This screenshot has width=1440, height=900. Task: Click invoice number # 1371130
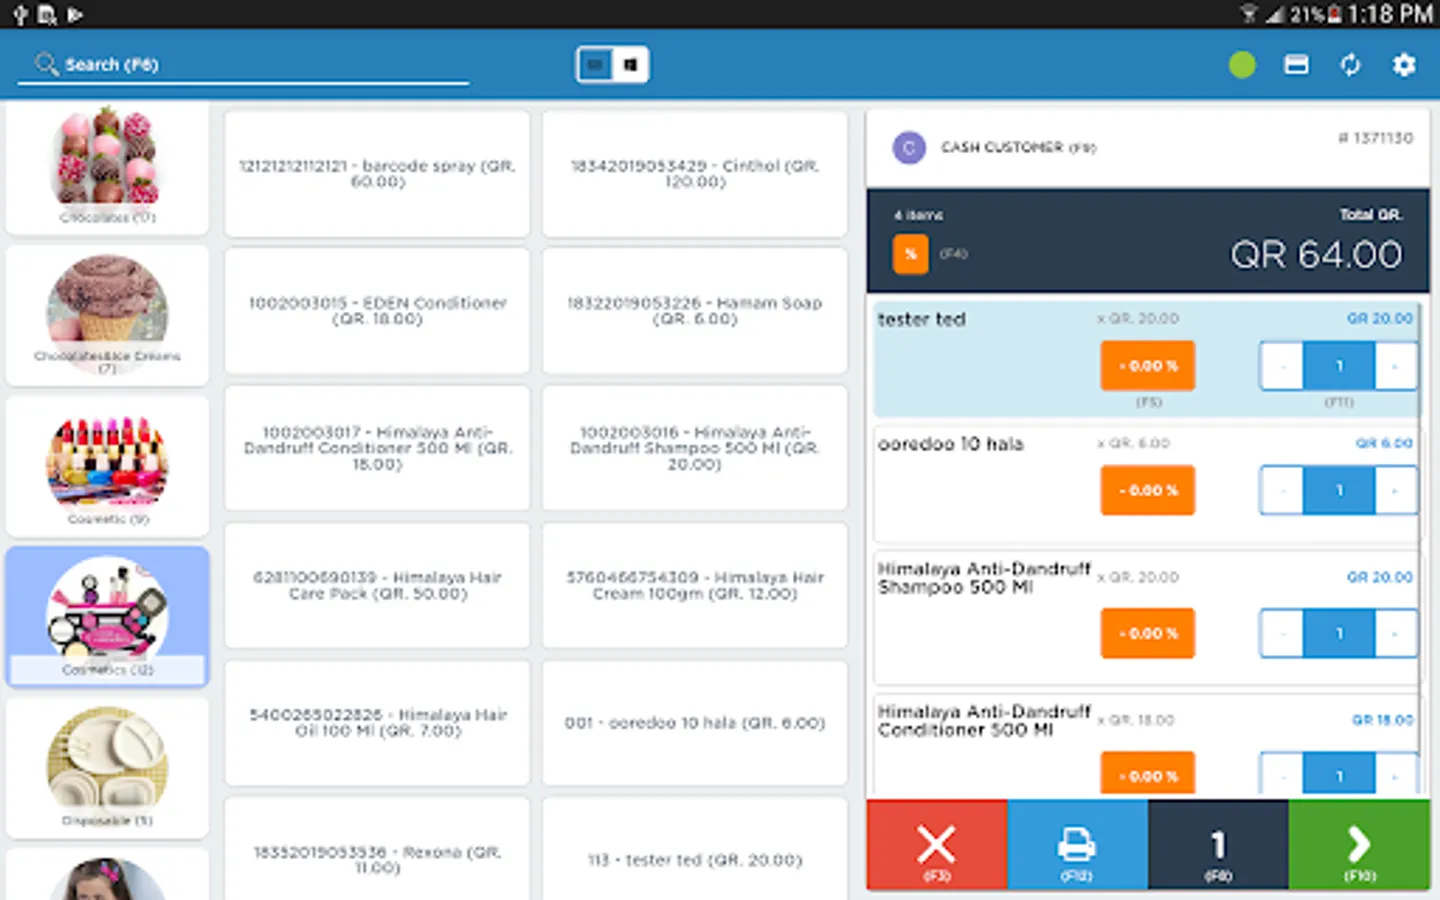click(x=1375, y=138)
